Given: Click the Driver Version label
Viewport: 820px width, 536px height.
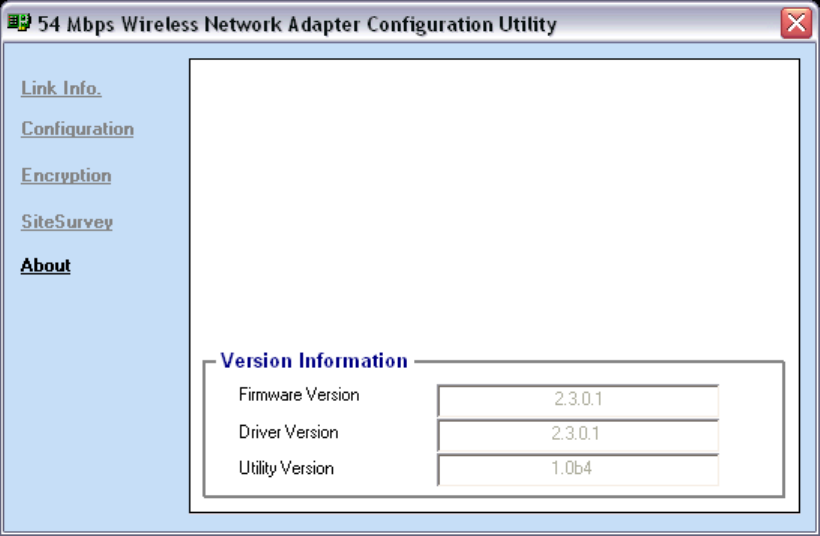Looking at the screenshot, I should [x=288, y=432].
